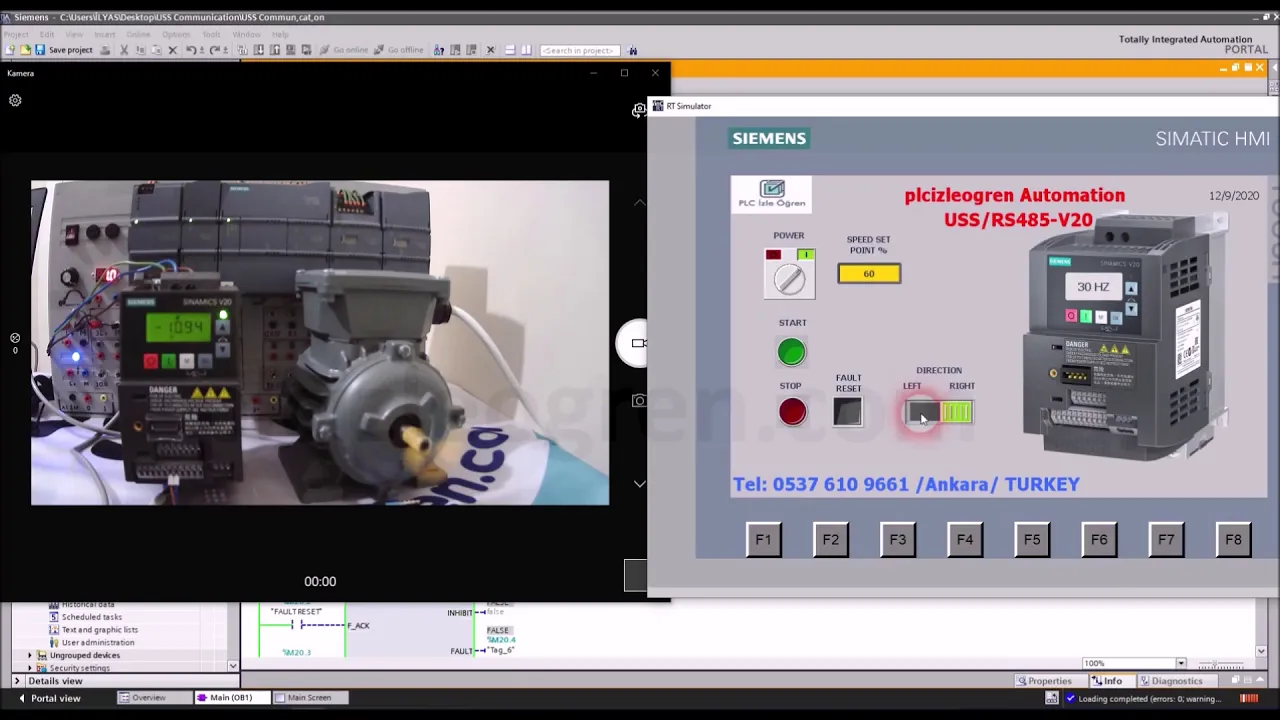Image resolution: width=1280 pixels, height=720 pixels.
Task: Click the %M20.4 tag in ladder editor
Action: click(x=501, y=640)
